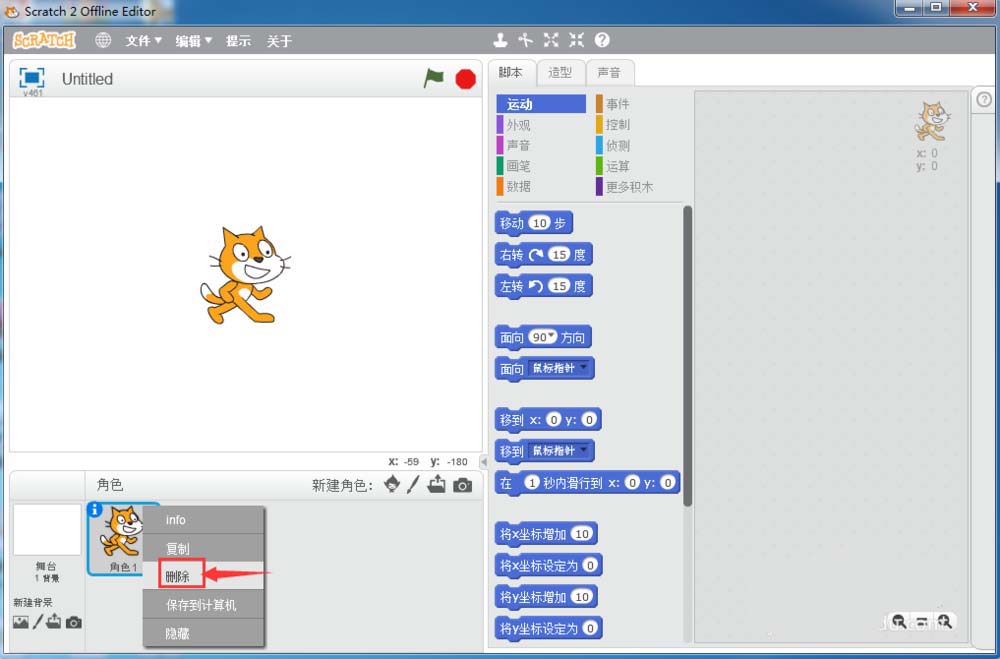This screenshot has width=1000, height=659.
Task: Select the 外观 block category
Action: click(541, 124)
